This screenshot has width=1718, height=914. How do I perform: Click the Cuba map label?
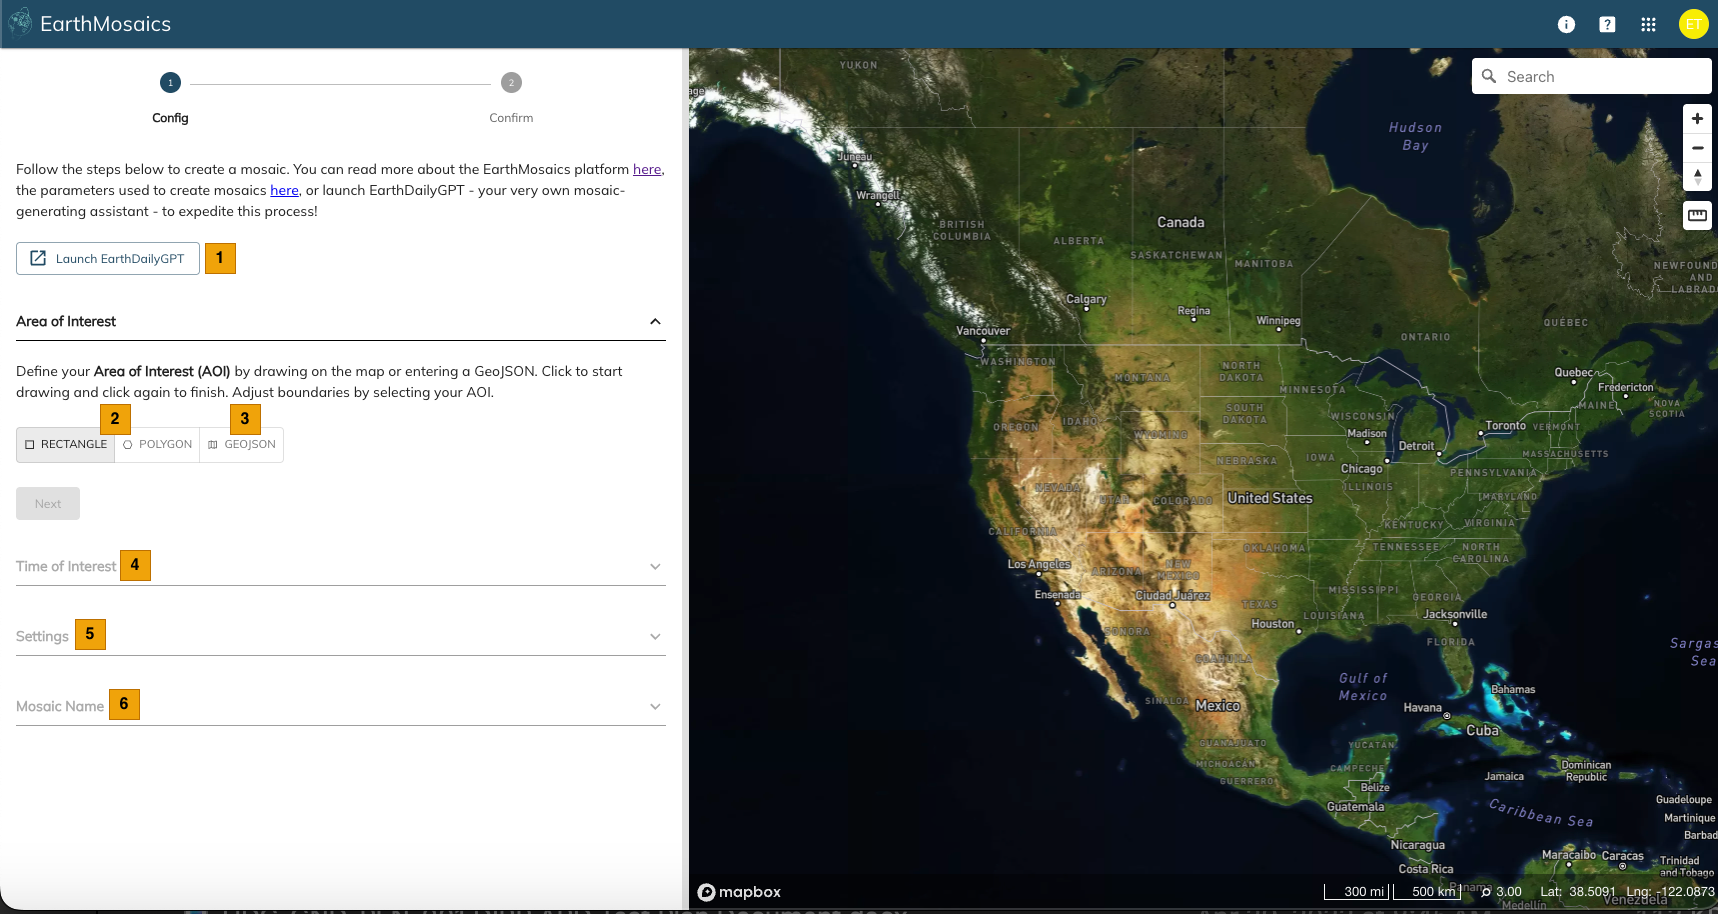(x=1482, y=731)
